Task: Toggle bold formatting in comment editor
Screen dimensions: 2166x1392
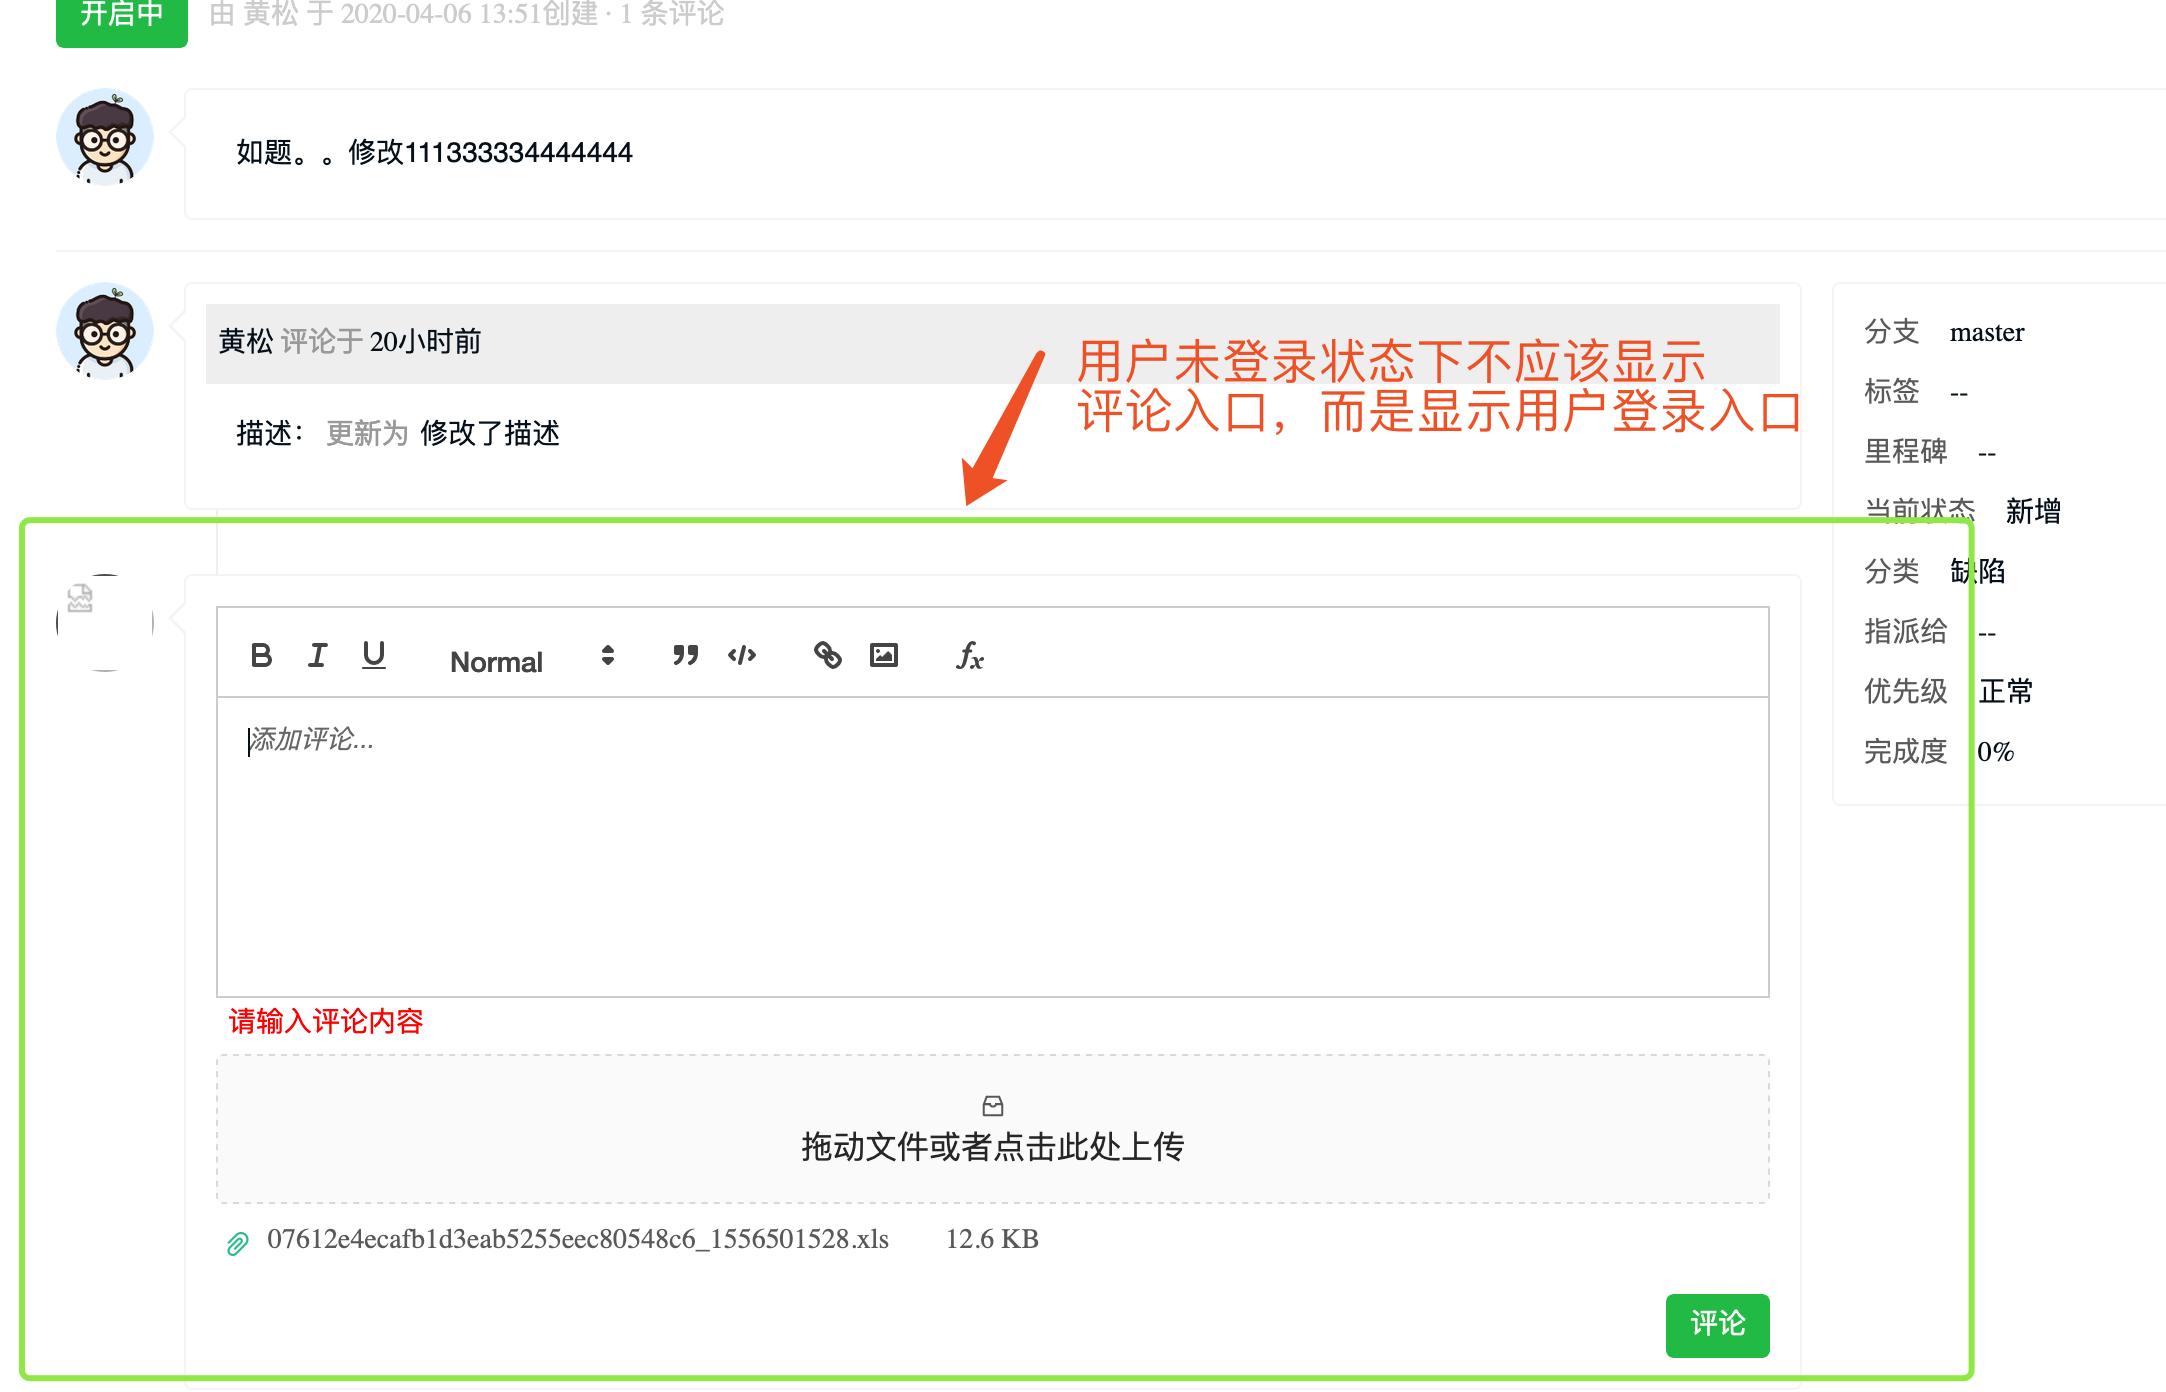Action: coord(261,655)
